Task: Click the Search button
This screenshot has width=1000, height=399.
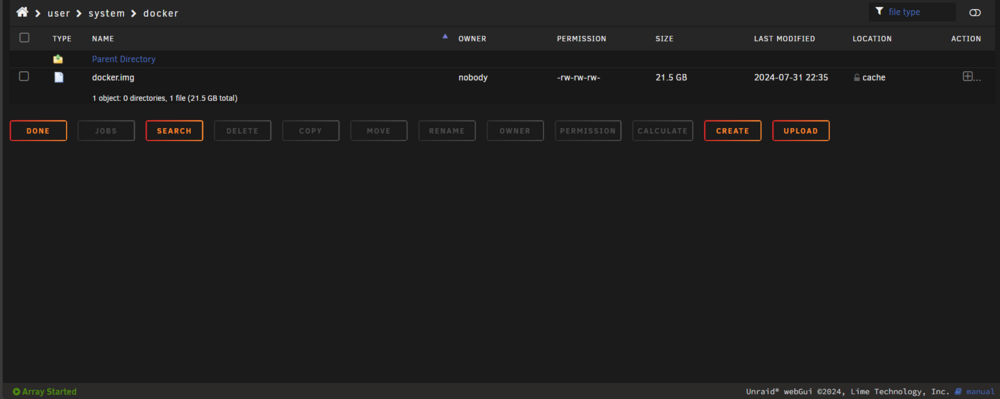Action: (174, 131)
